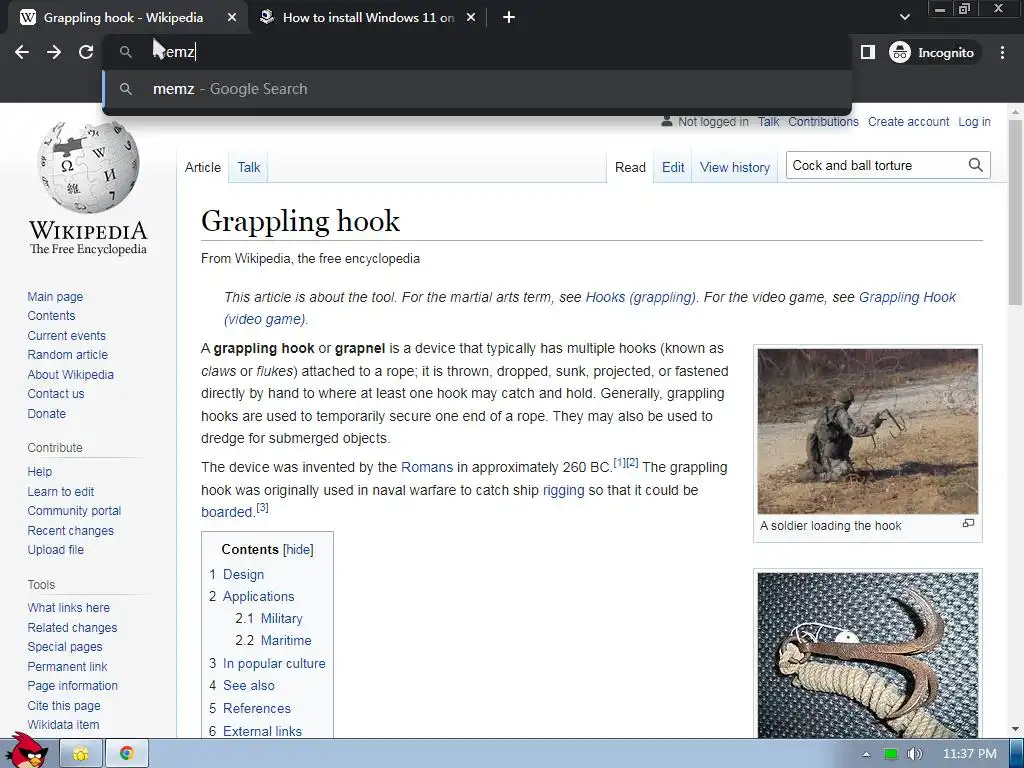Click the Wikipedia search magnifier icon
Viewport: 1024px width, 768px height.
pos(975,165)
